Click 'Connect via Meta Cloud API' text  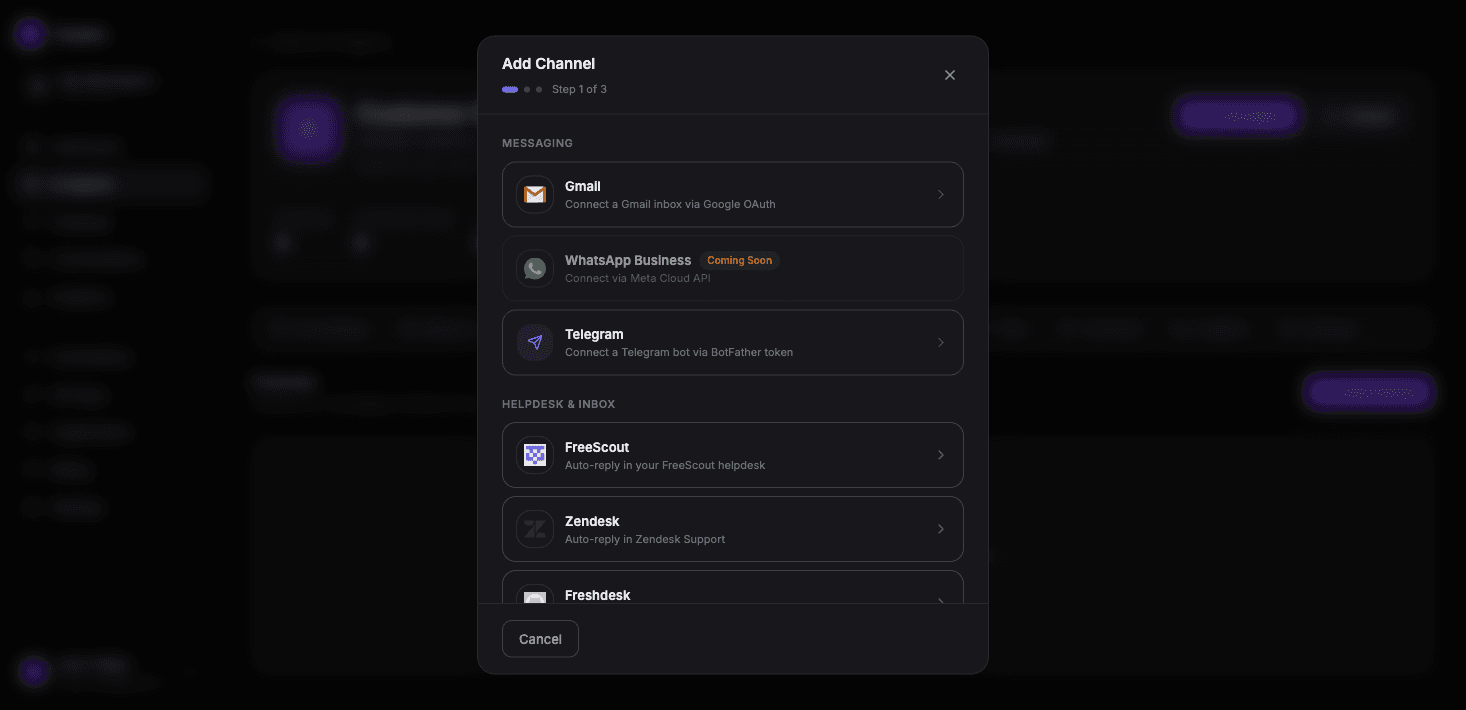[x=638, y=278]
